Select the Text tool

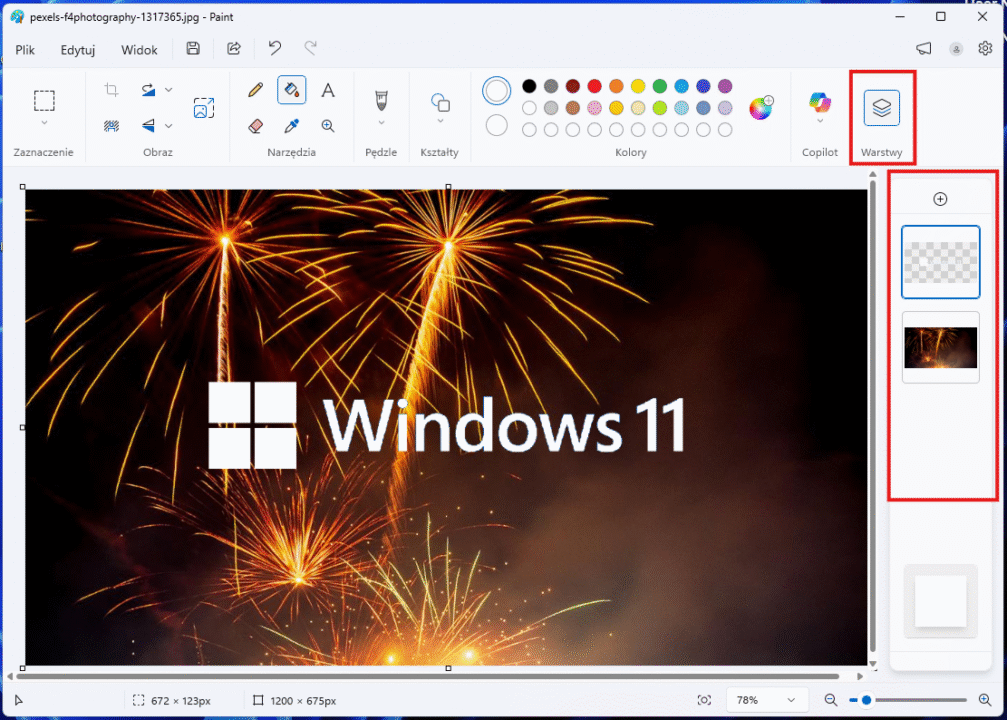327,90
